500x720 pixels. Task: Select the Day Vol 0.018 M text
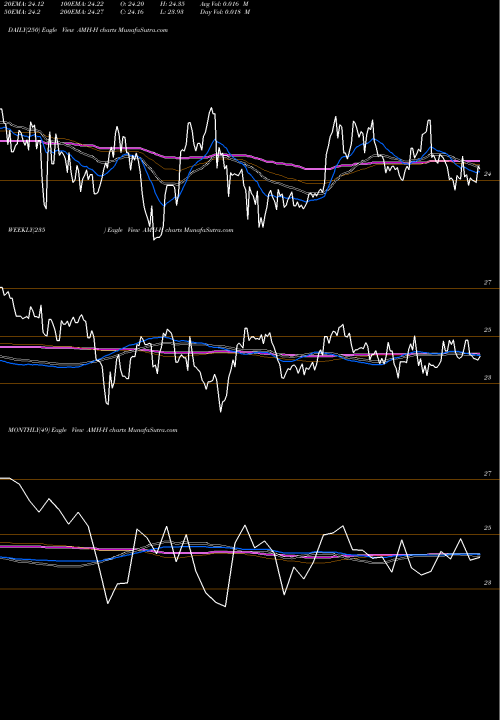225,11
